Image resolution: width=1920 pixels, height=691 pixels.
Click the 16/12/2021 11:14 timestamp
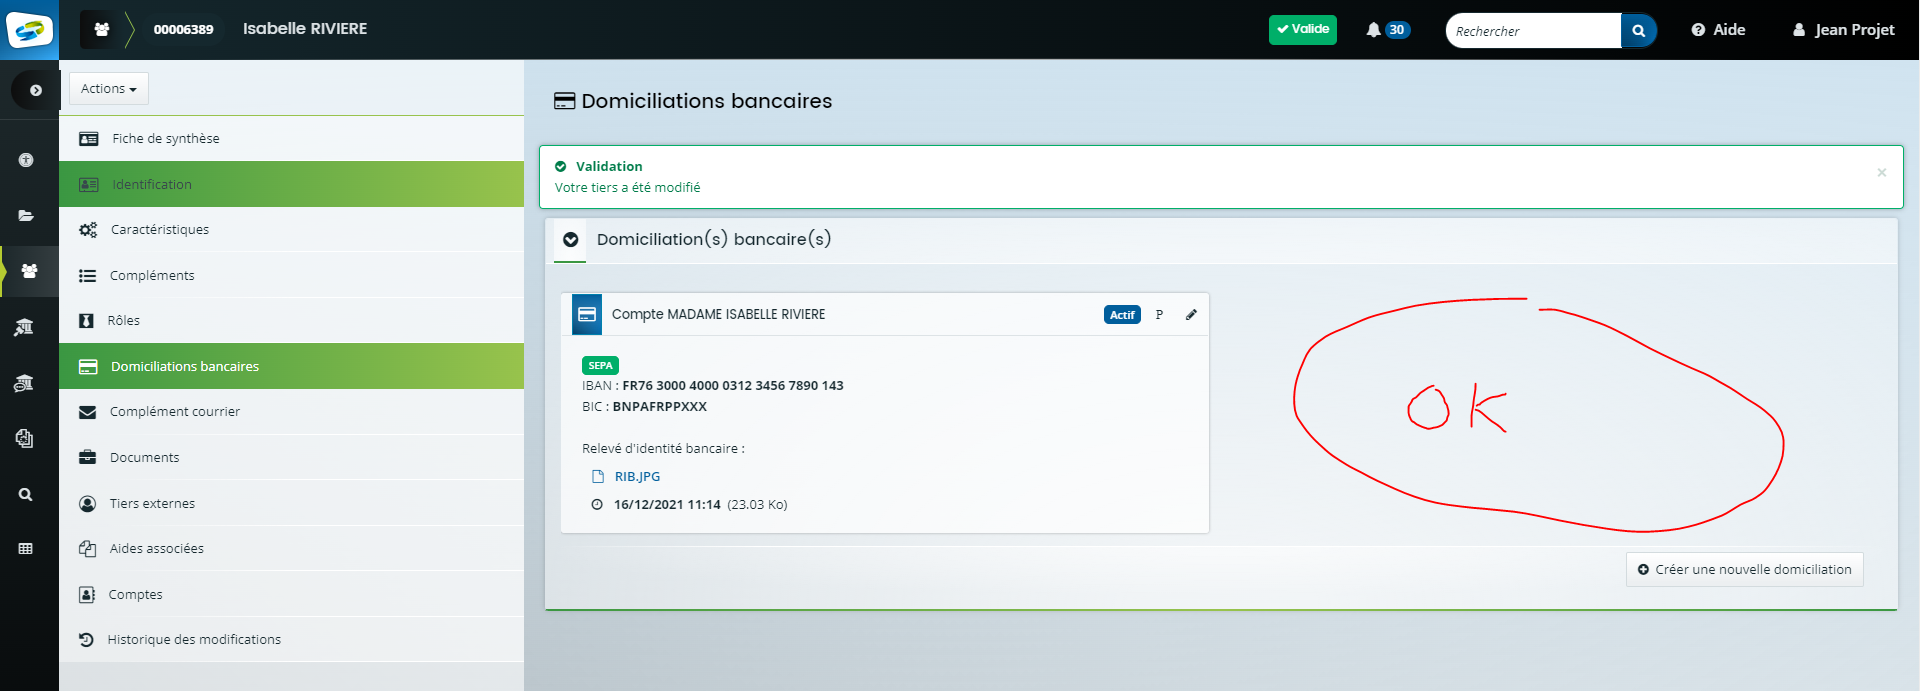pyautogui.click(x=667, y=505)
